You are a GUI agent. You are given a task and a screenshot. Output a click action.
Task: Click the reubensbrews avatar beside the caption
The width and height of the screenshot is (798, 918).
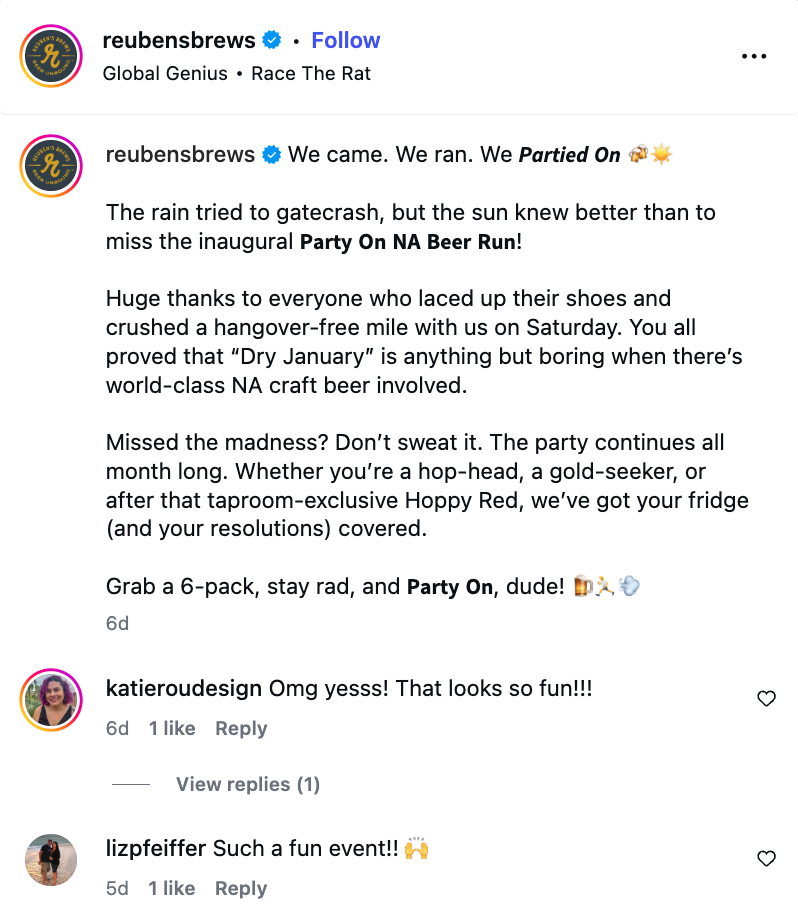(x=51, y=163)
